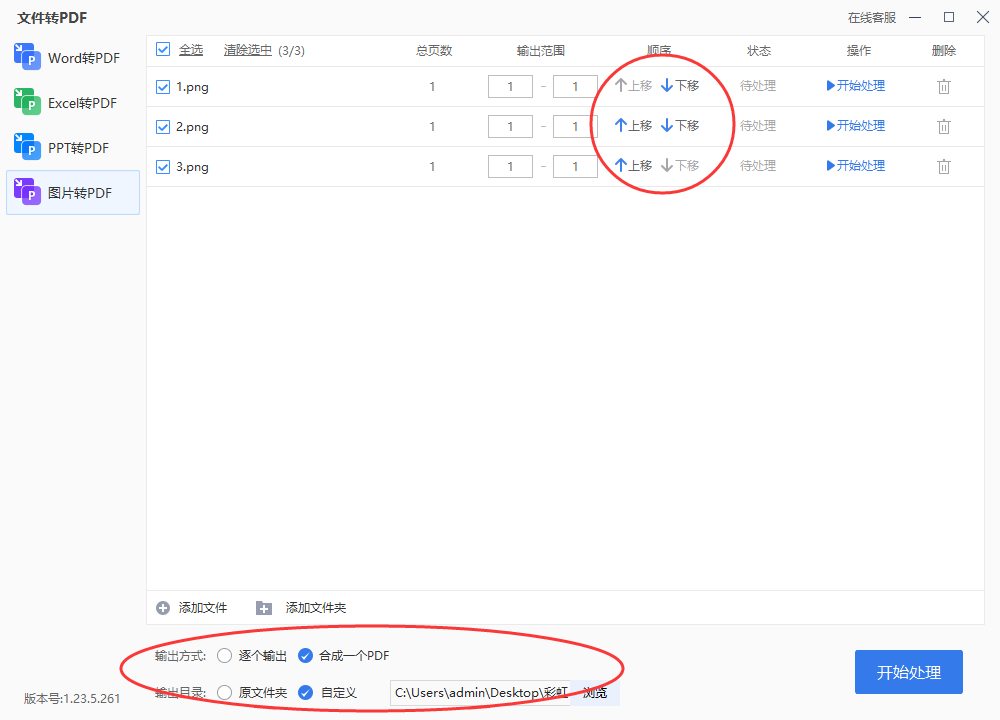The height and width of the screenshot is (720, 1000).
Task: Click the 总页数 column header
Action: [x=434, y=50]
